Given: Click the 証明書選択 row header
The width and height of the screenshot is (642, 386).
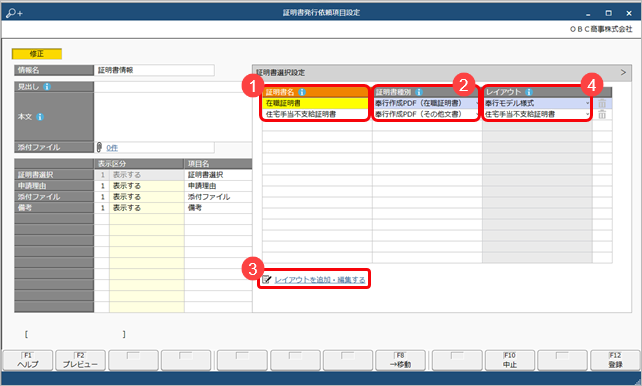Looking at the screenshot, I should click(54, 175).
